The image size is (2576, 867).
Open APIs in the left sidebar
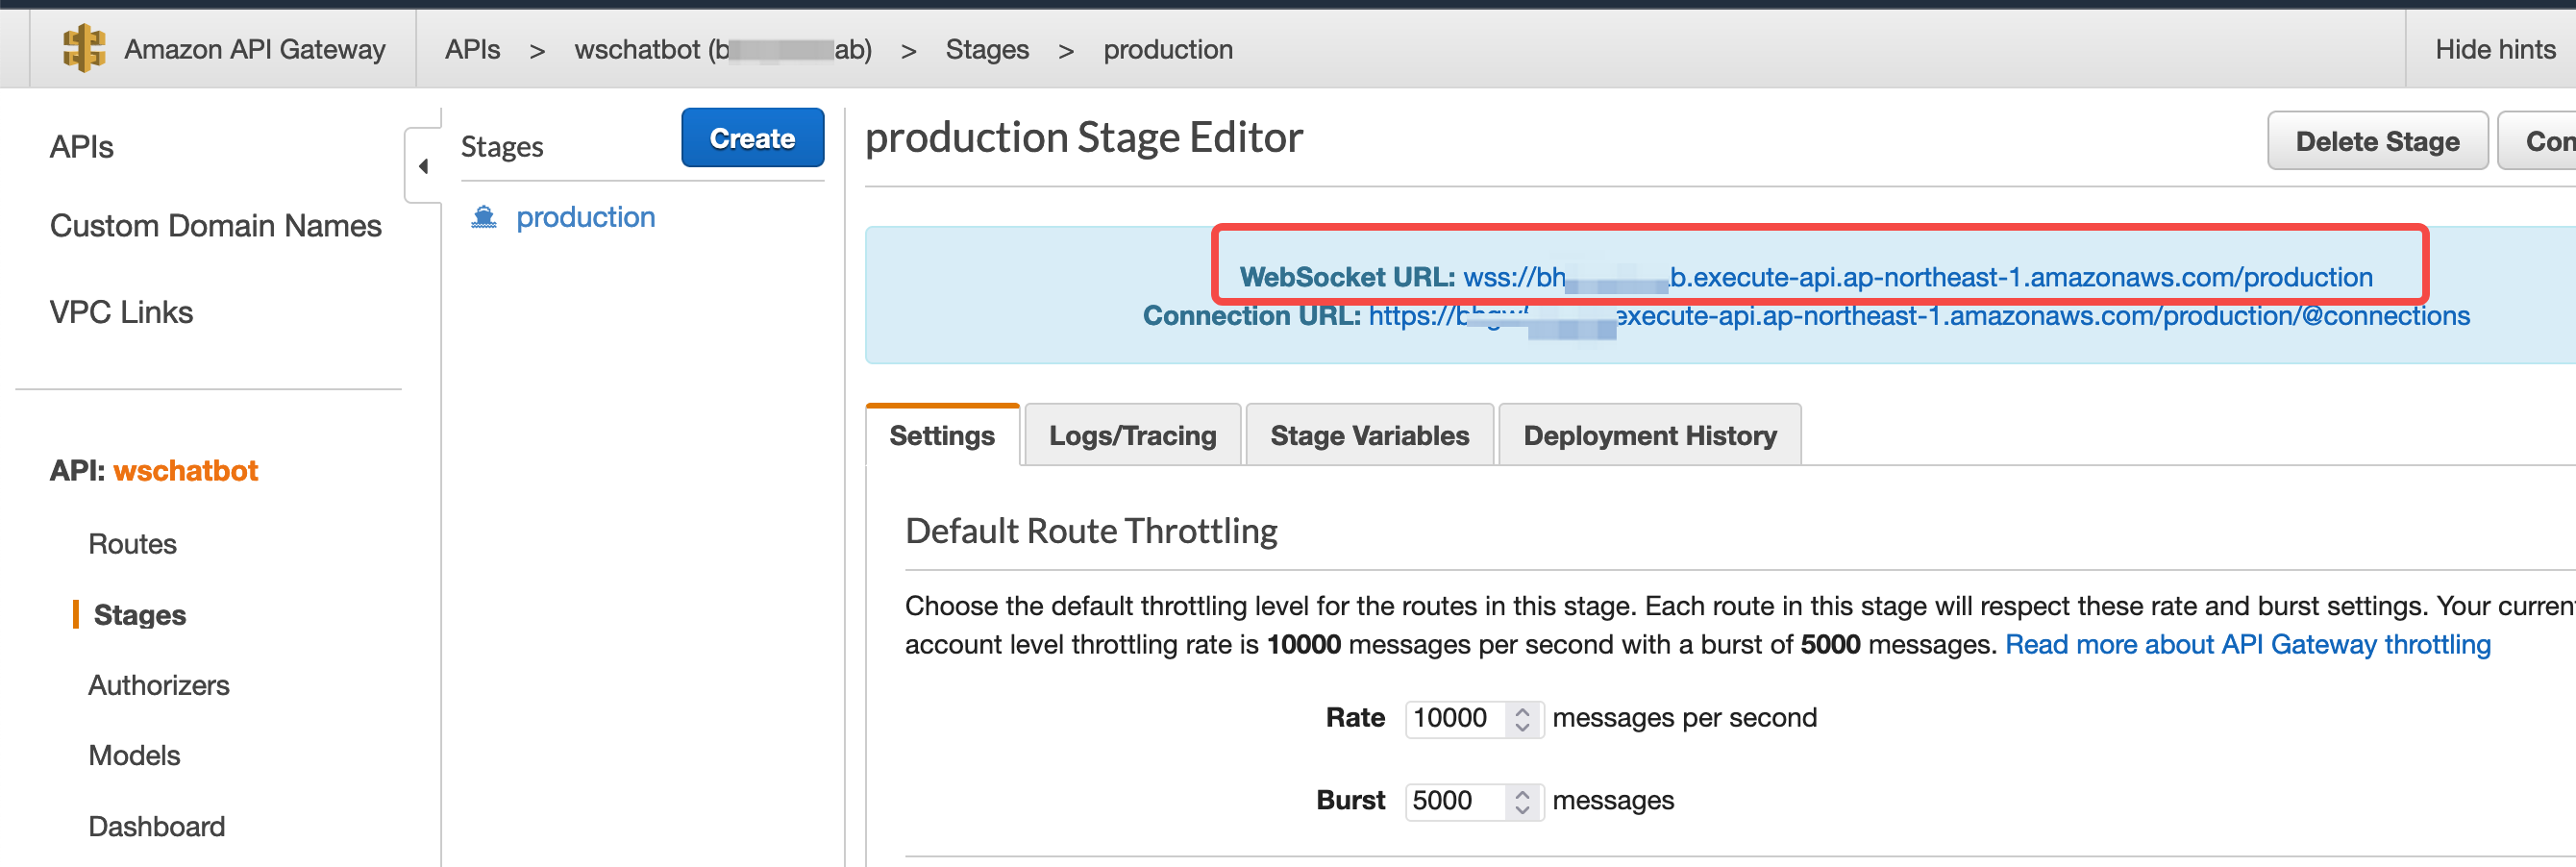click(x=82, y=147)
